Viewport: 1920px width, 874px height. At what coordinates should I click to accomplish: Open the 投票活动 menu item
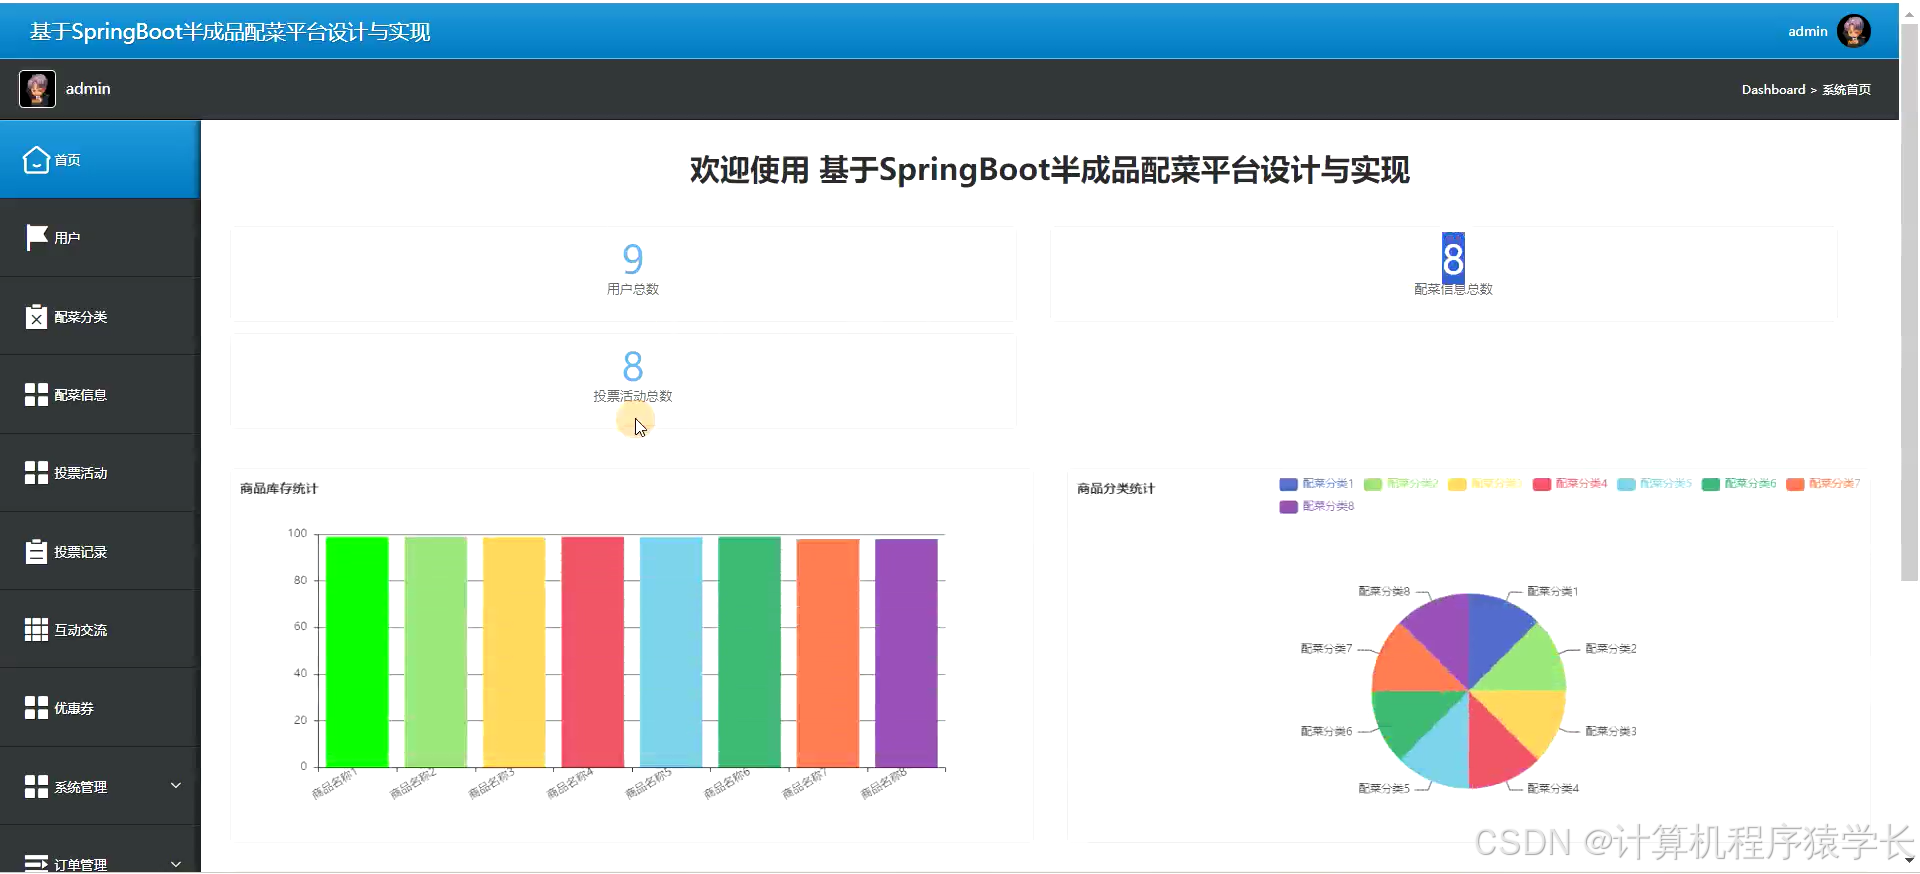point(100,473)
